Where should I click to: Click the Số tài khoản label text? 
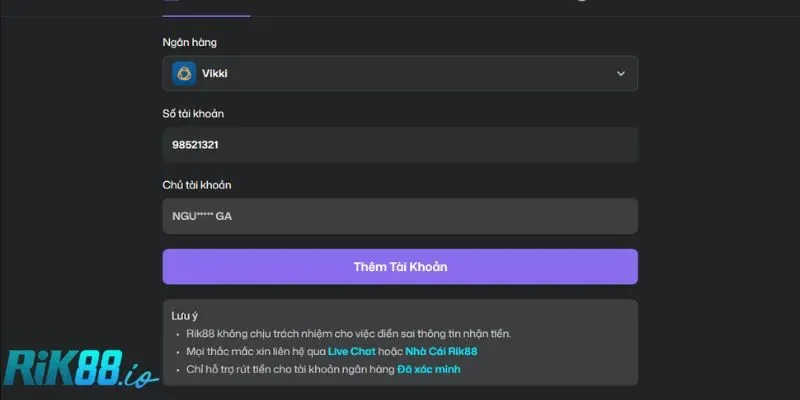[193, 114]
